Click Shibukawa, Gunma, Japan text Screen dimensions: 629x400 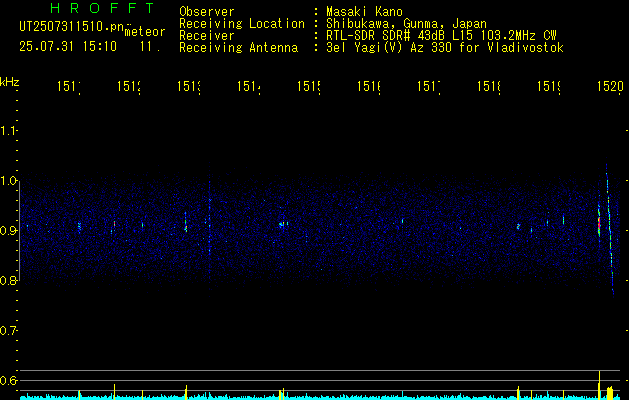pos(406,24)
